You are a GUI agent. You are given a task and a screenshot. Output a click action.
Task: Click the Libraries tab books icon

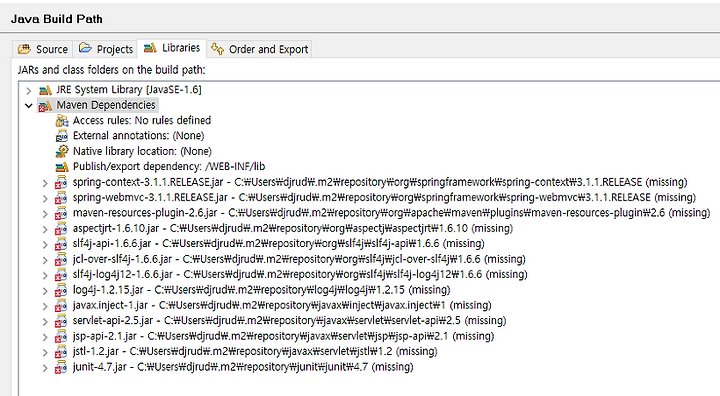coord(150,47)
